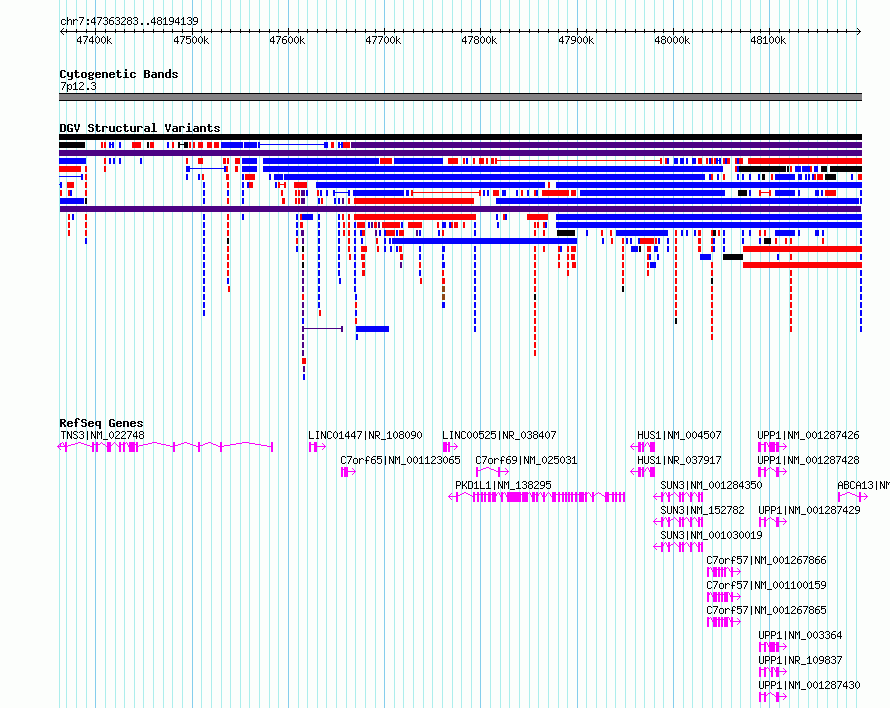The height and width of the screenshot is (708, 890).
Task: Click the gene glyph beneath C7orf65|NM_001123065
Action: [348, 472]
